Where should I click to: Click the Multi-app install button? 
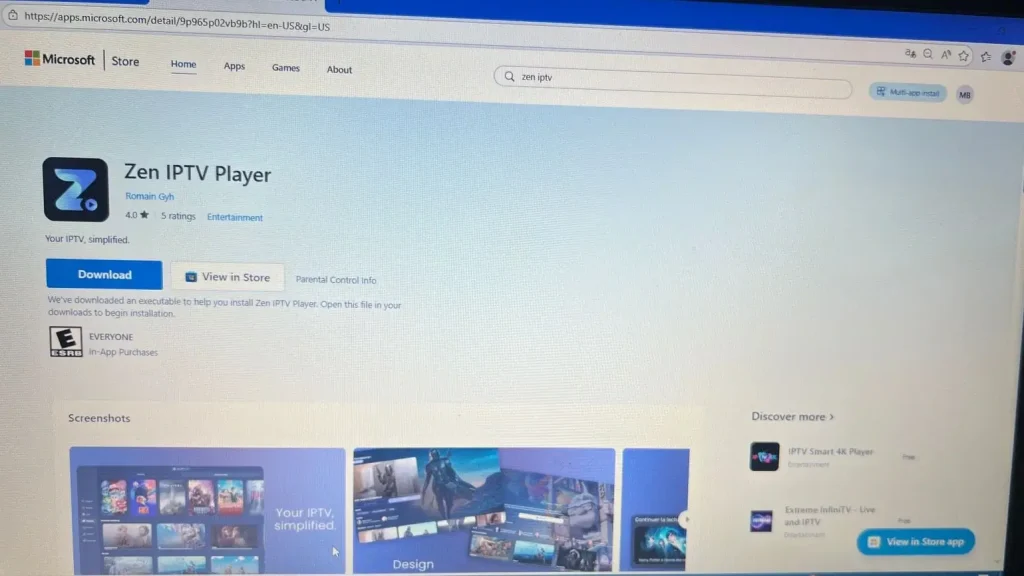point(908,92)
